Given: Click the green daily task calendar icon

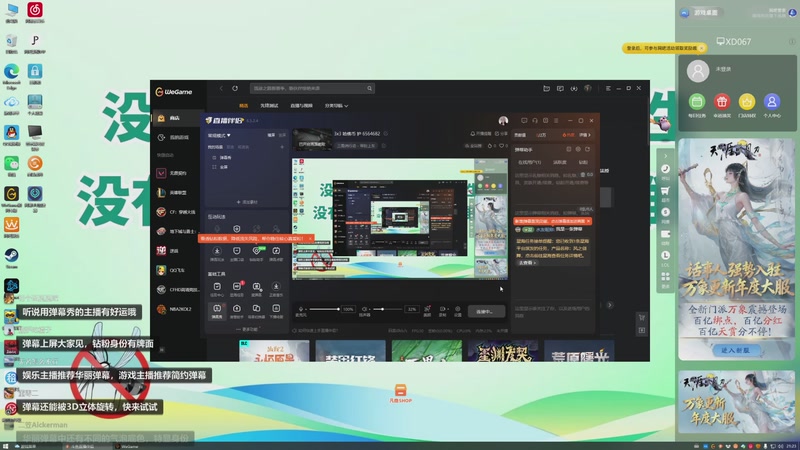Looking at the screenshot, I should (696, 102).
